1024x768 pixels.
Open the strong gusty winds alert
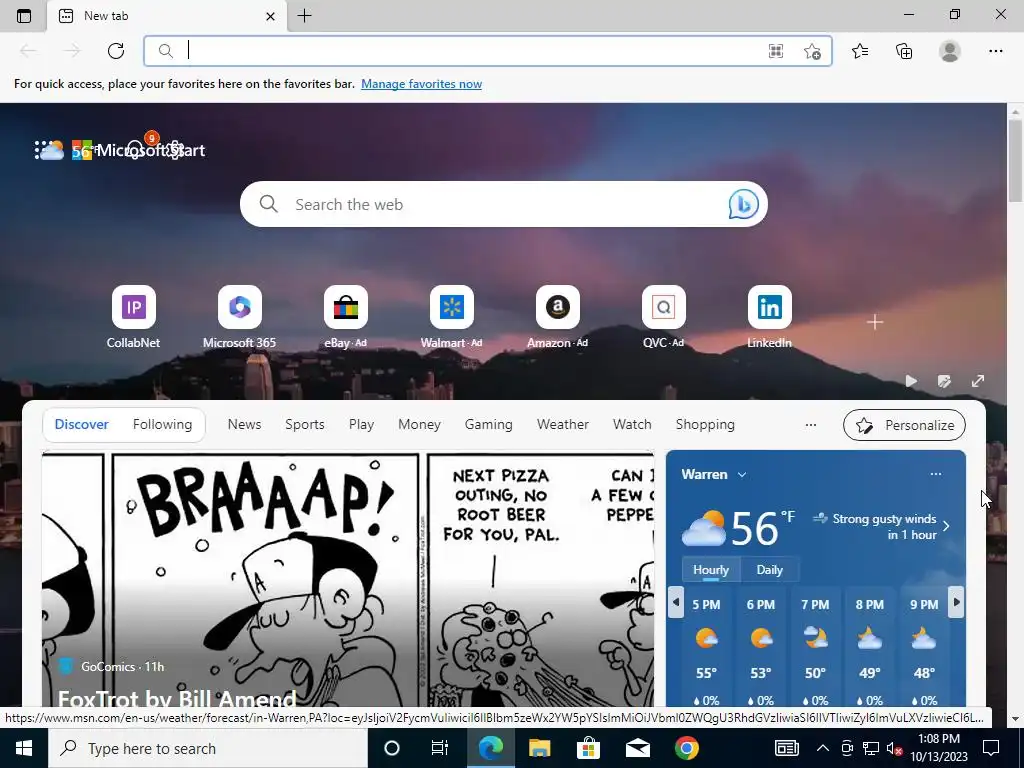(881, 526)
